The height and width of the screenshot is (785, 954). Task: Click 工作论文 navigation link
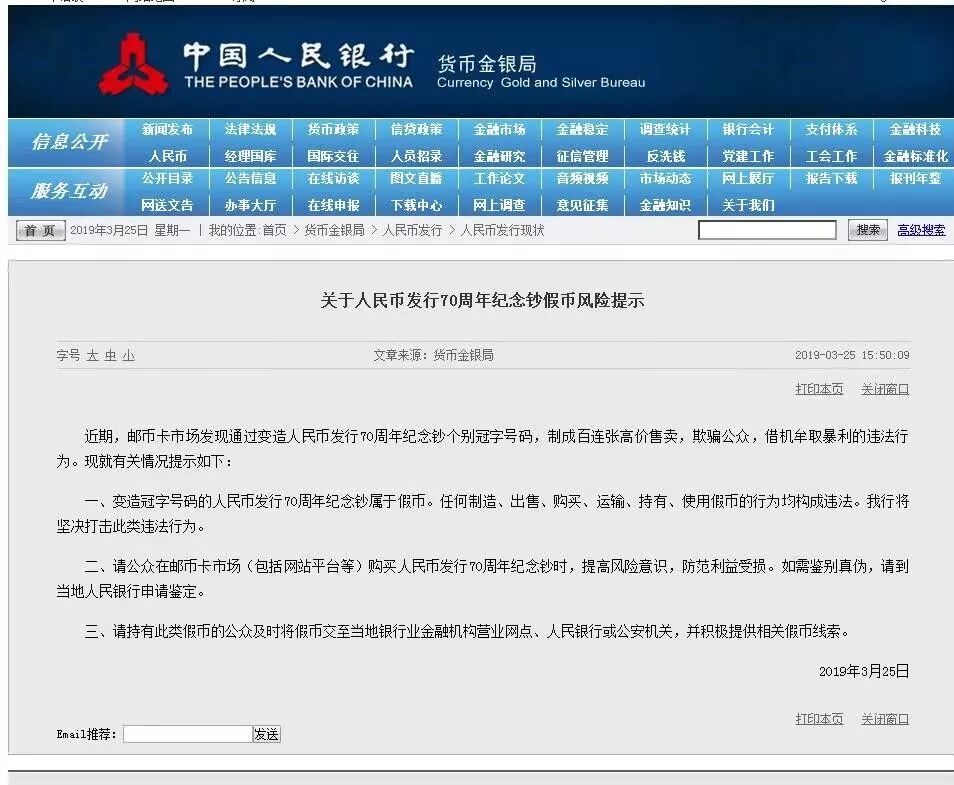[500, 178]
